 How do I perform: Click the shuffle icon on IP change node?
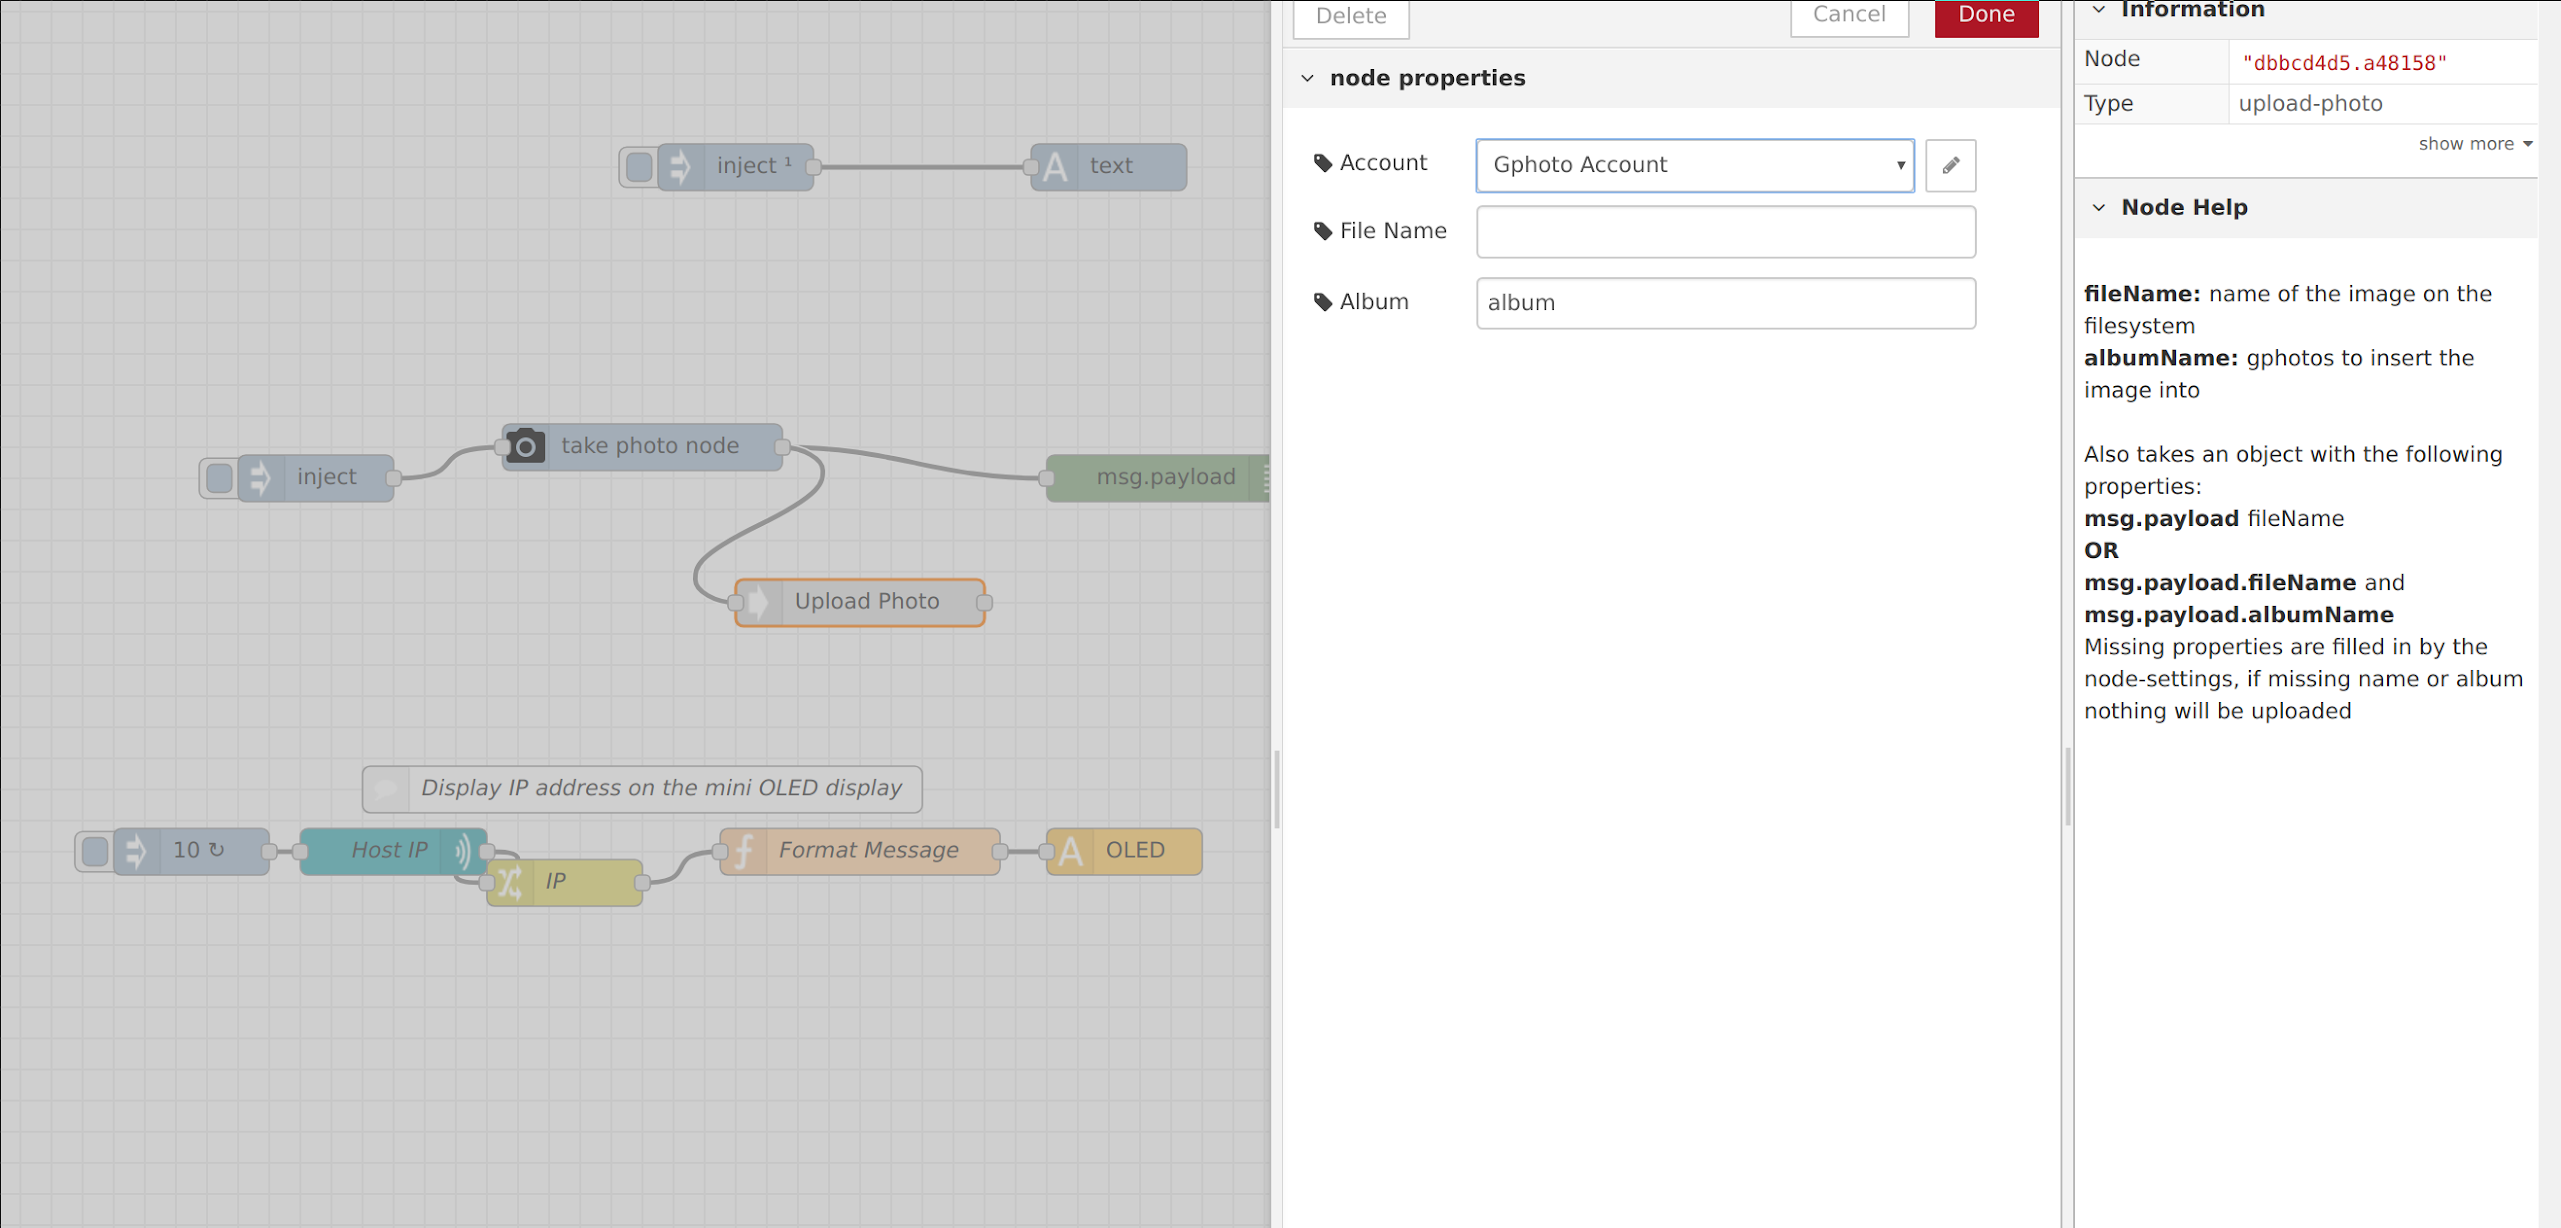point(510,882)
